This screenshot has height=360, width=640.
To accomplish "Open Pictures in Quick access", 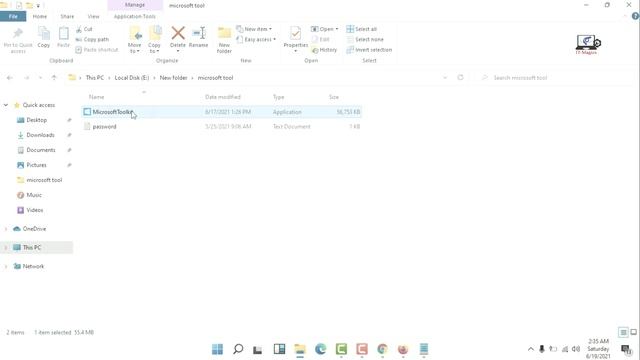I will (36, 165).
